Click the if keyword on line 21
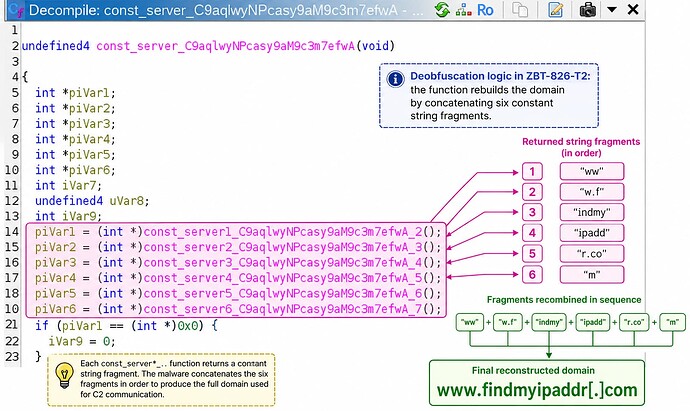Screen dimensions: 690x411 [x=42, y=326]
